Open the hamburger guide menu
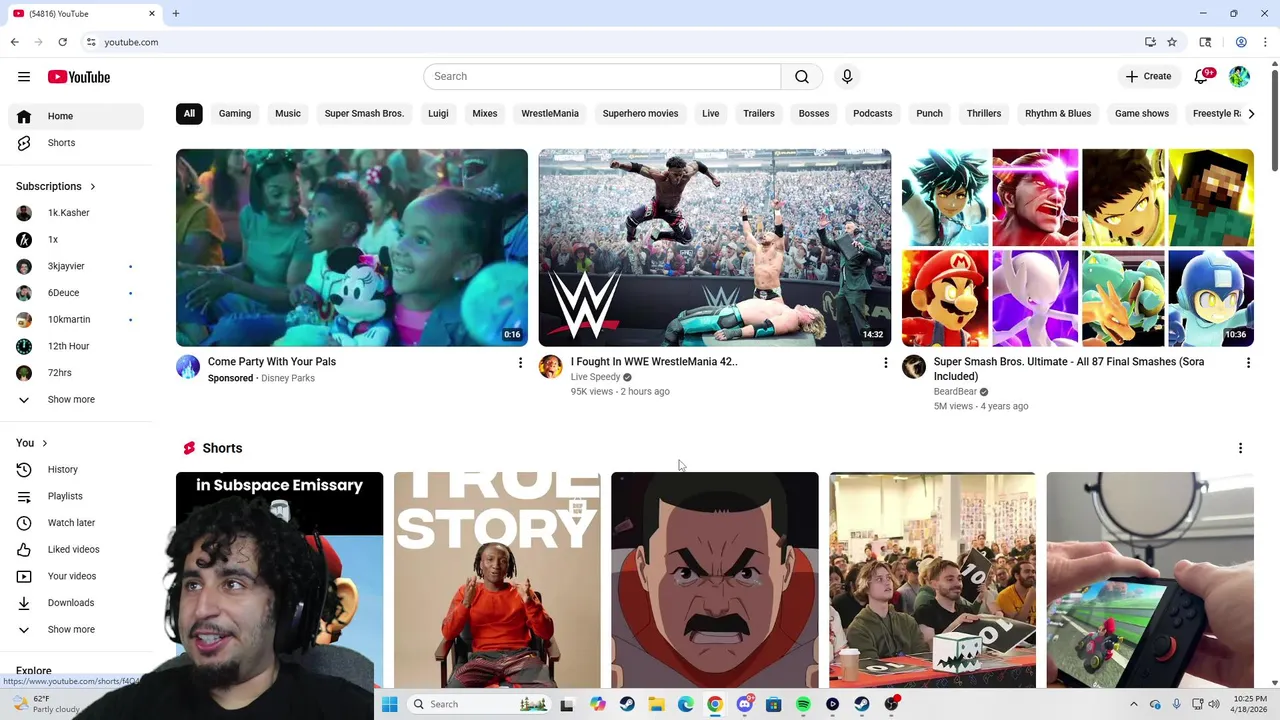Screen dimensions: 1280x720 pyautogui.click(x=24, y=77)
